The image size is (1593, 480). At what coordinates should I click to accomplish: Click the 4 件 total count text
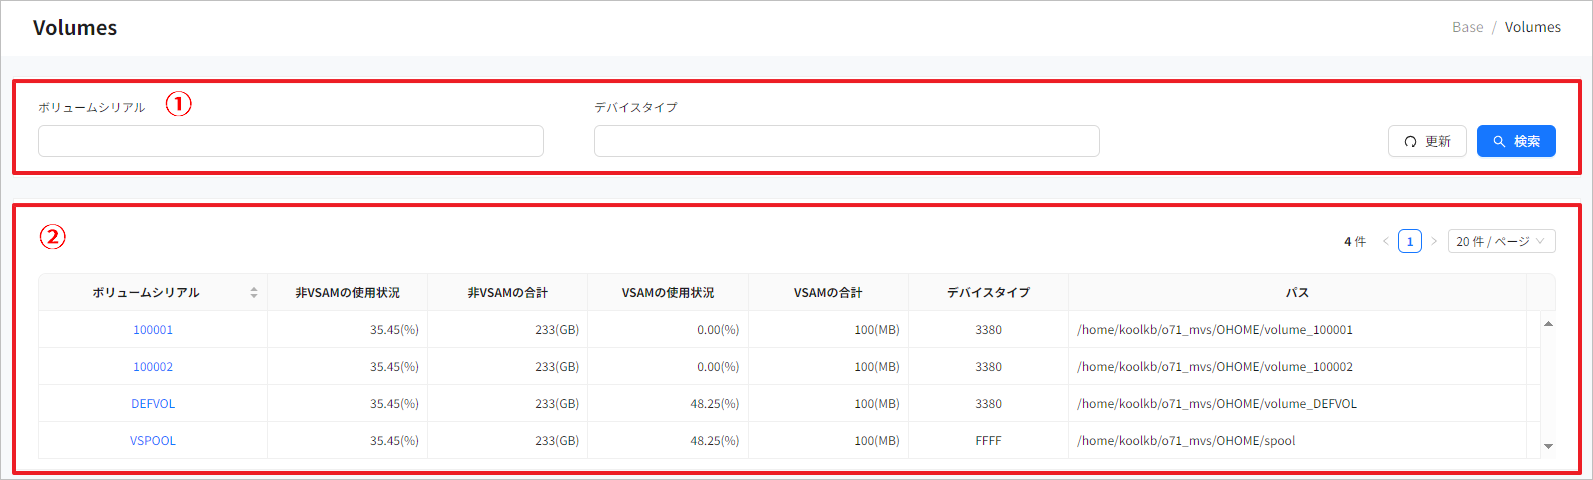[x=1355, y=242]
